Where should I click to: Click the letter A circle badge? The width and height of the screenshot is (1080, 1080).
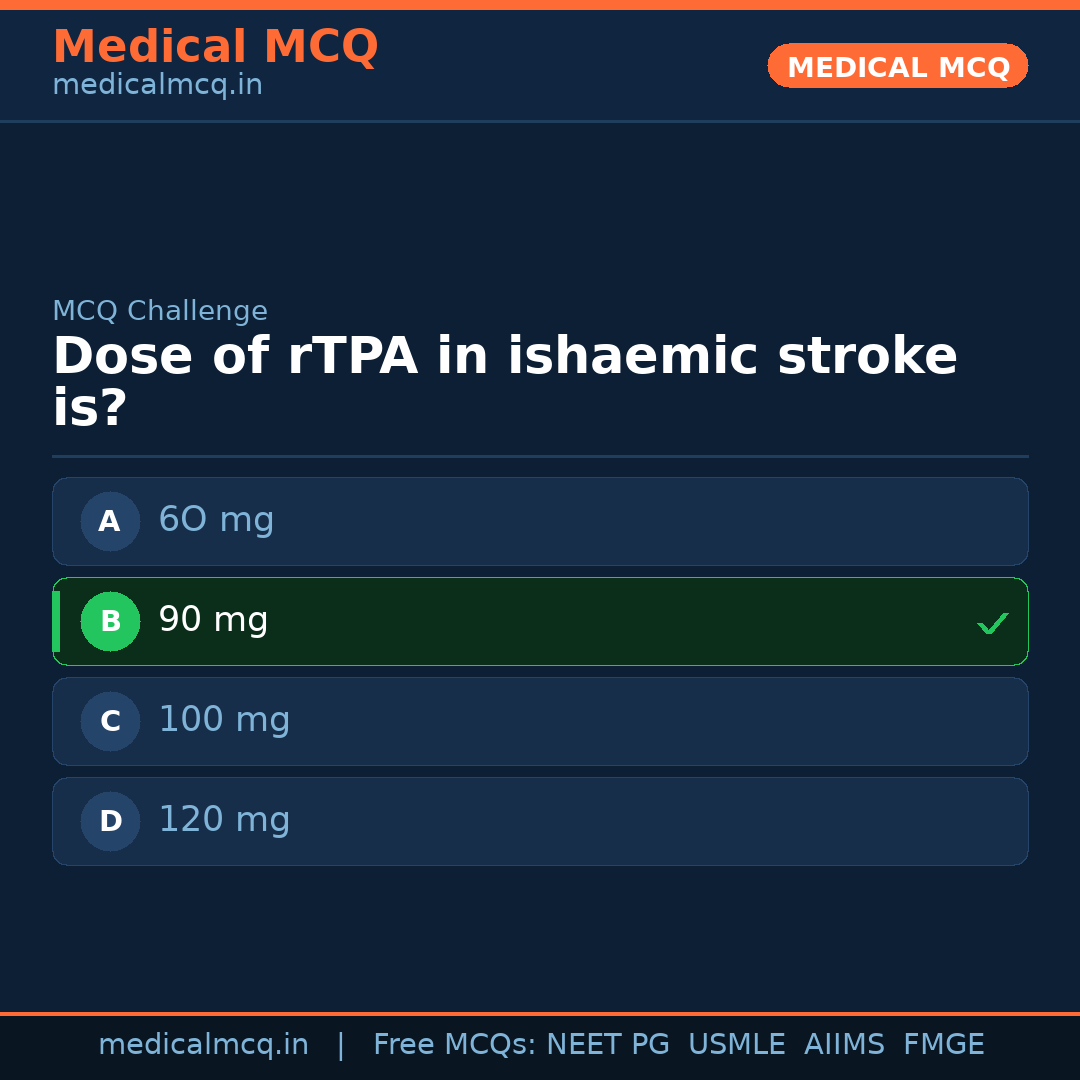110,521
